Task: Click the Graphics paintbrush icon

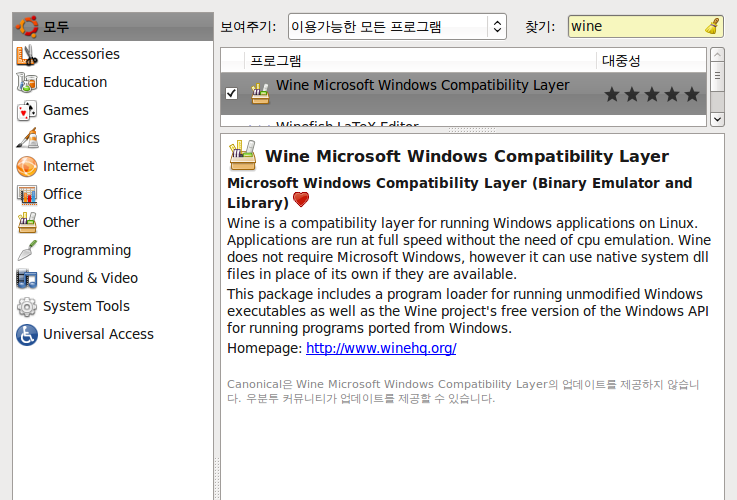Action: point(27,138)
